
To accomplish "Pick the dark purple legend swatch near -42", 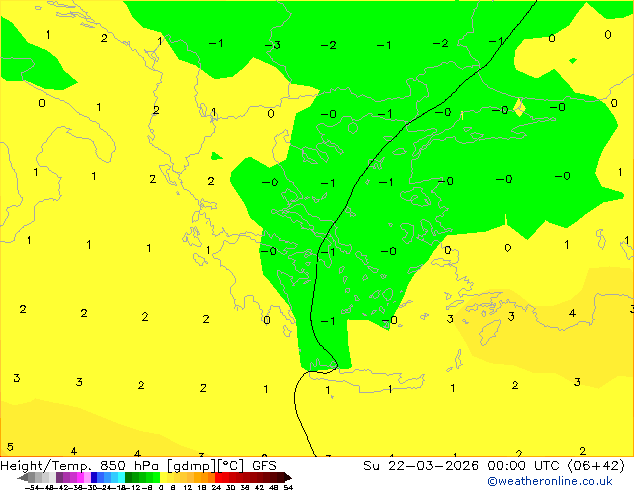I will (59, 477).
